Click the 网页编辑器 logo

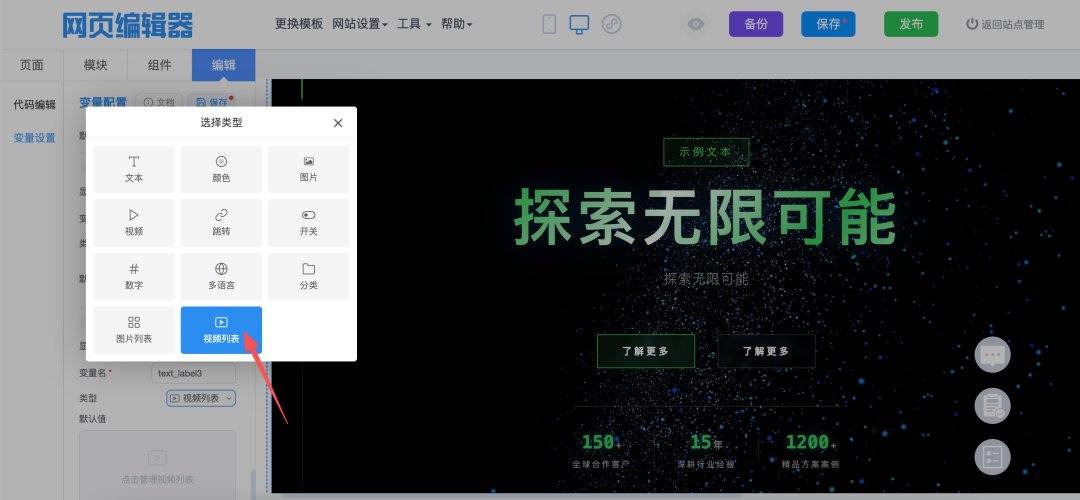pos(127,25)
